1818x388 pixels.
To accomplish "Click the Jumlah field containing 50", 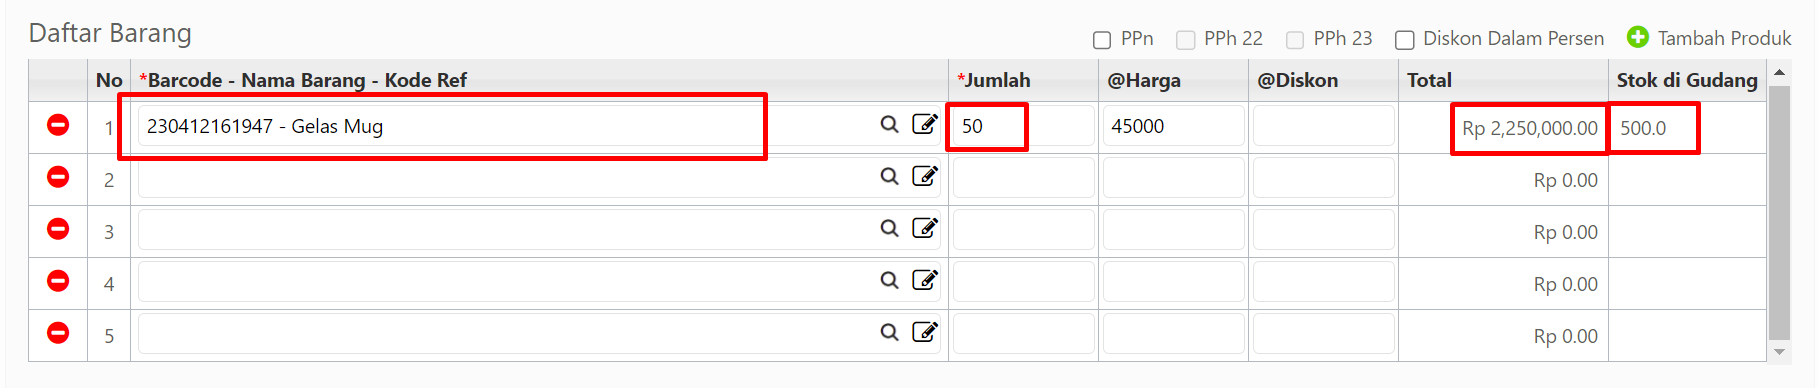I will click(x=1023, y=126).
